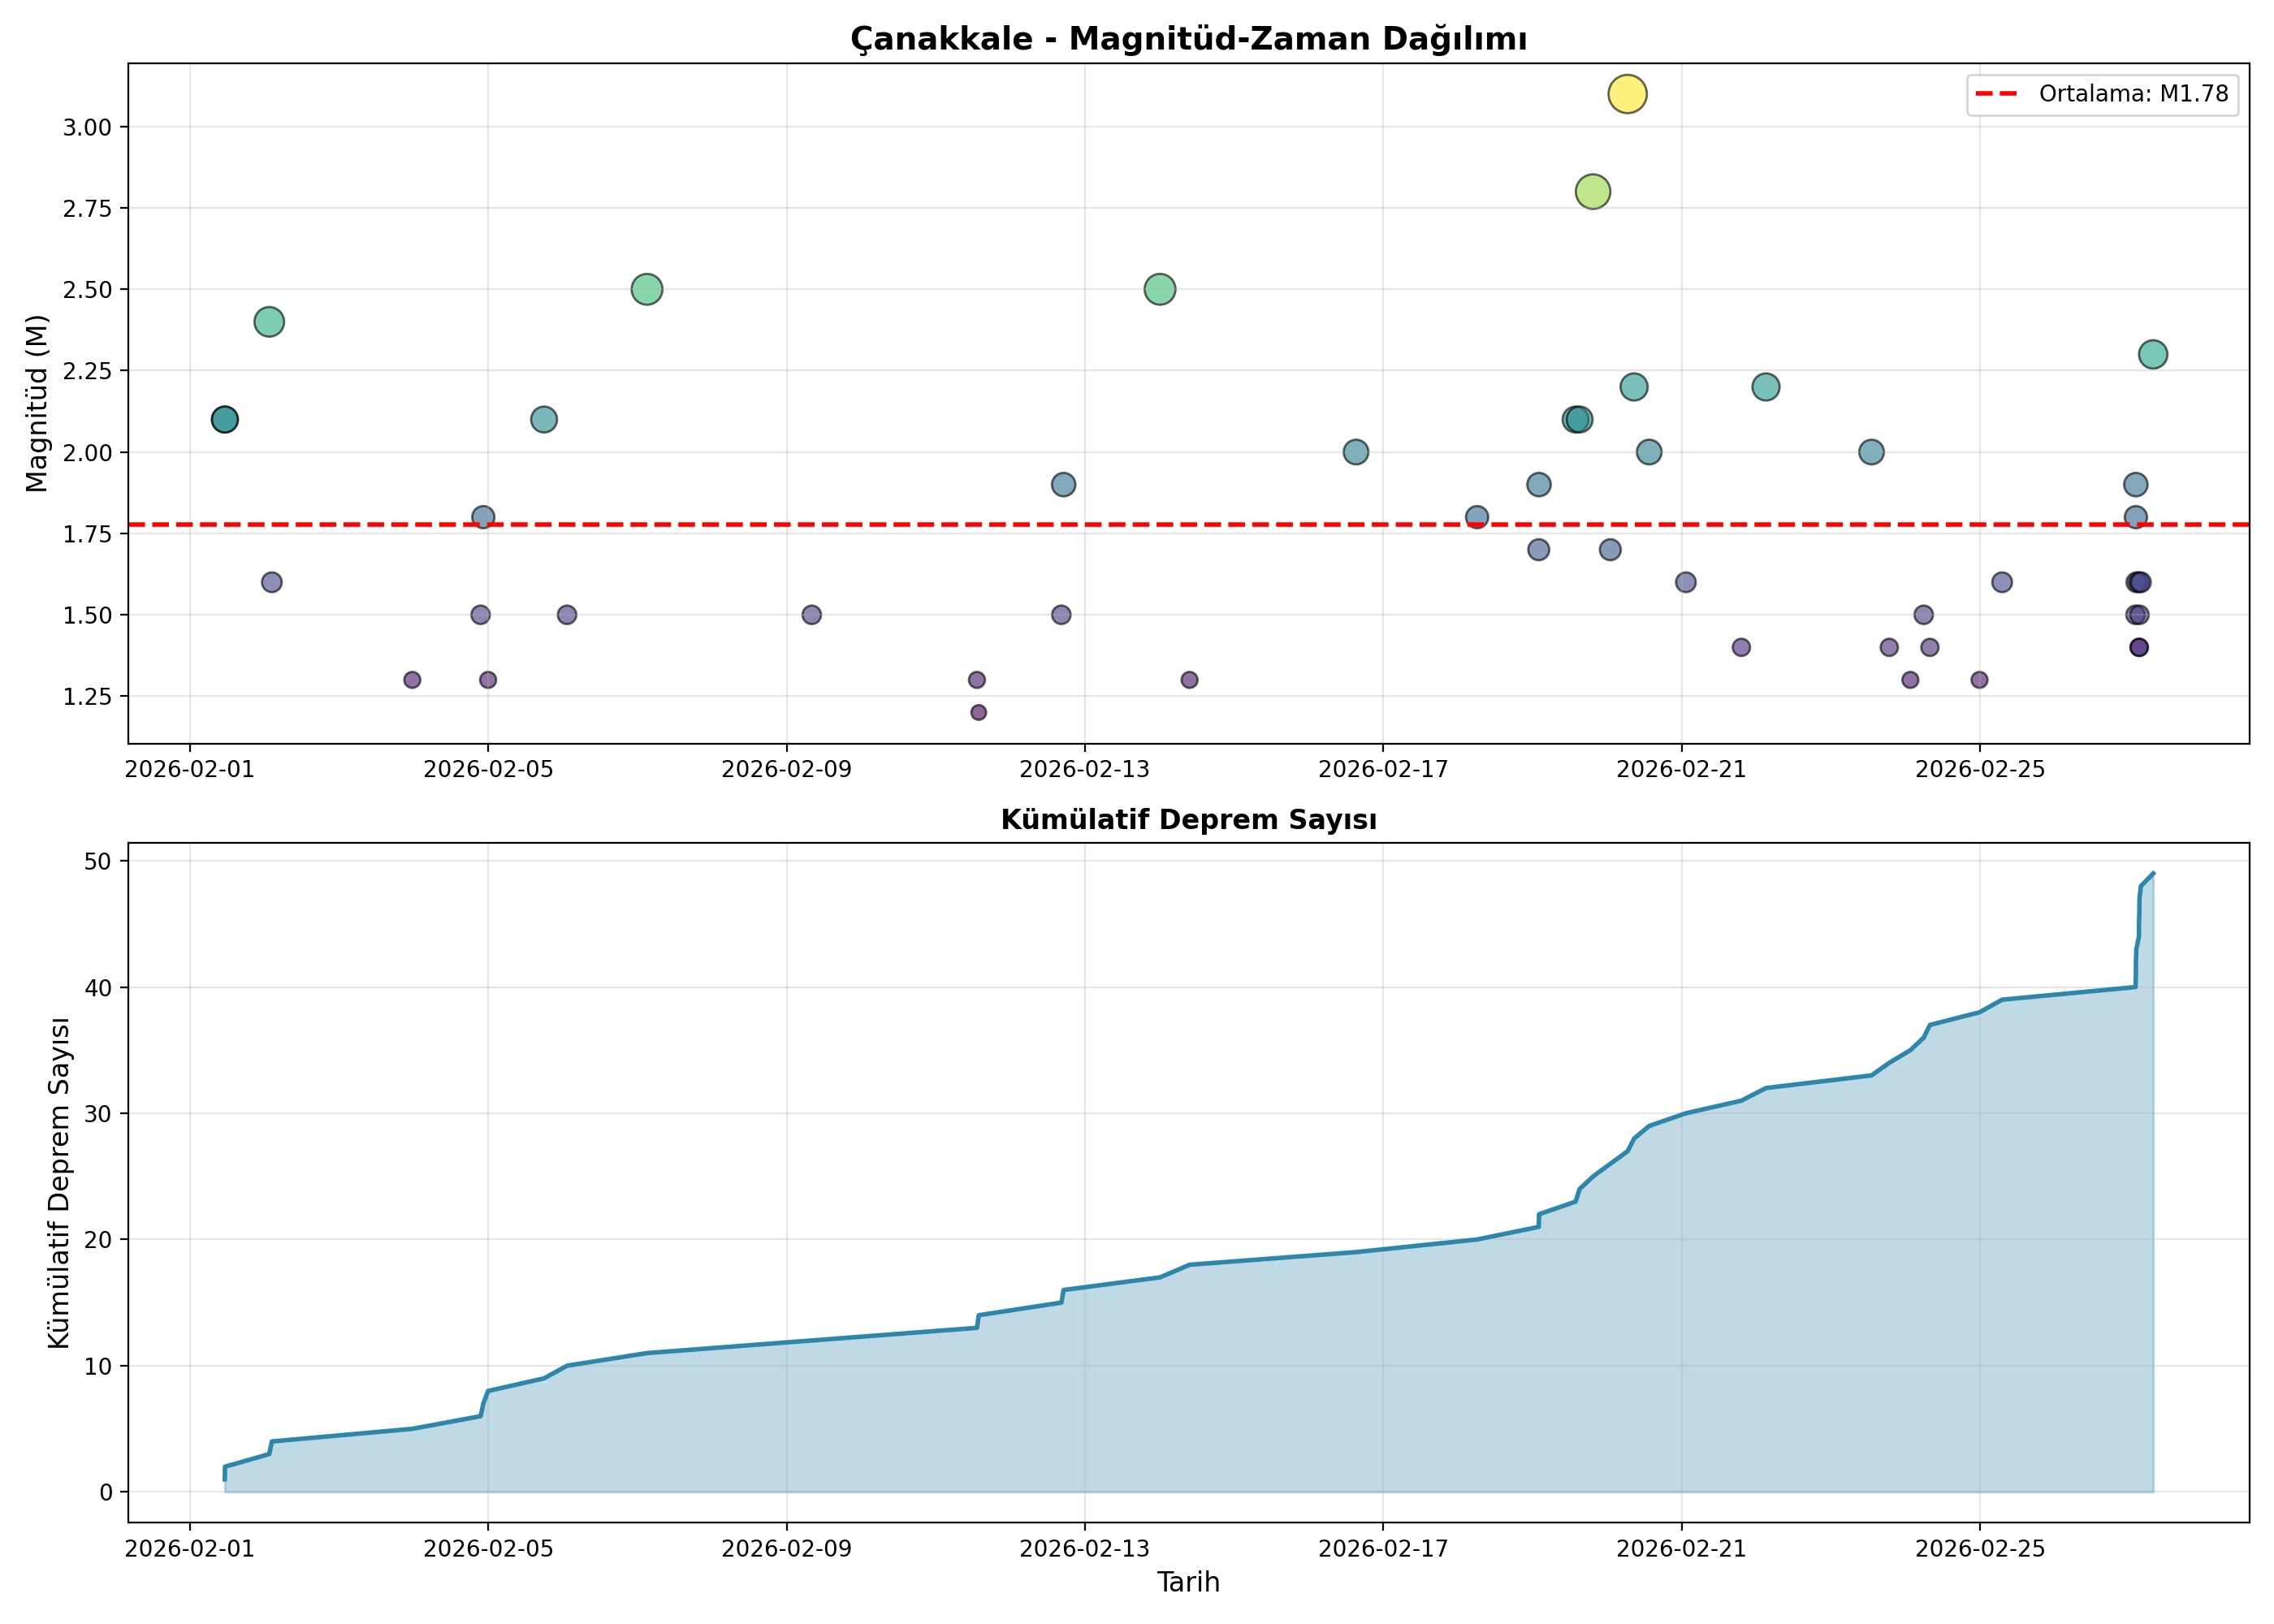Click the vertical "Kümülatif Deprem Sayısı" axis label
Screen dimensions: 2274x1624
59,1182
